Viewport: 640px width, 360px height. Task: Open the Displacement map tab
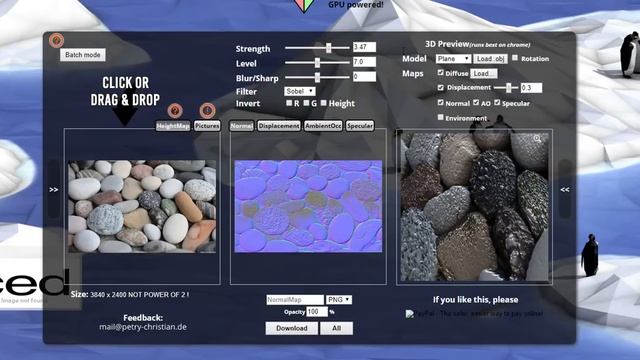point(279,126)
